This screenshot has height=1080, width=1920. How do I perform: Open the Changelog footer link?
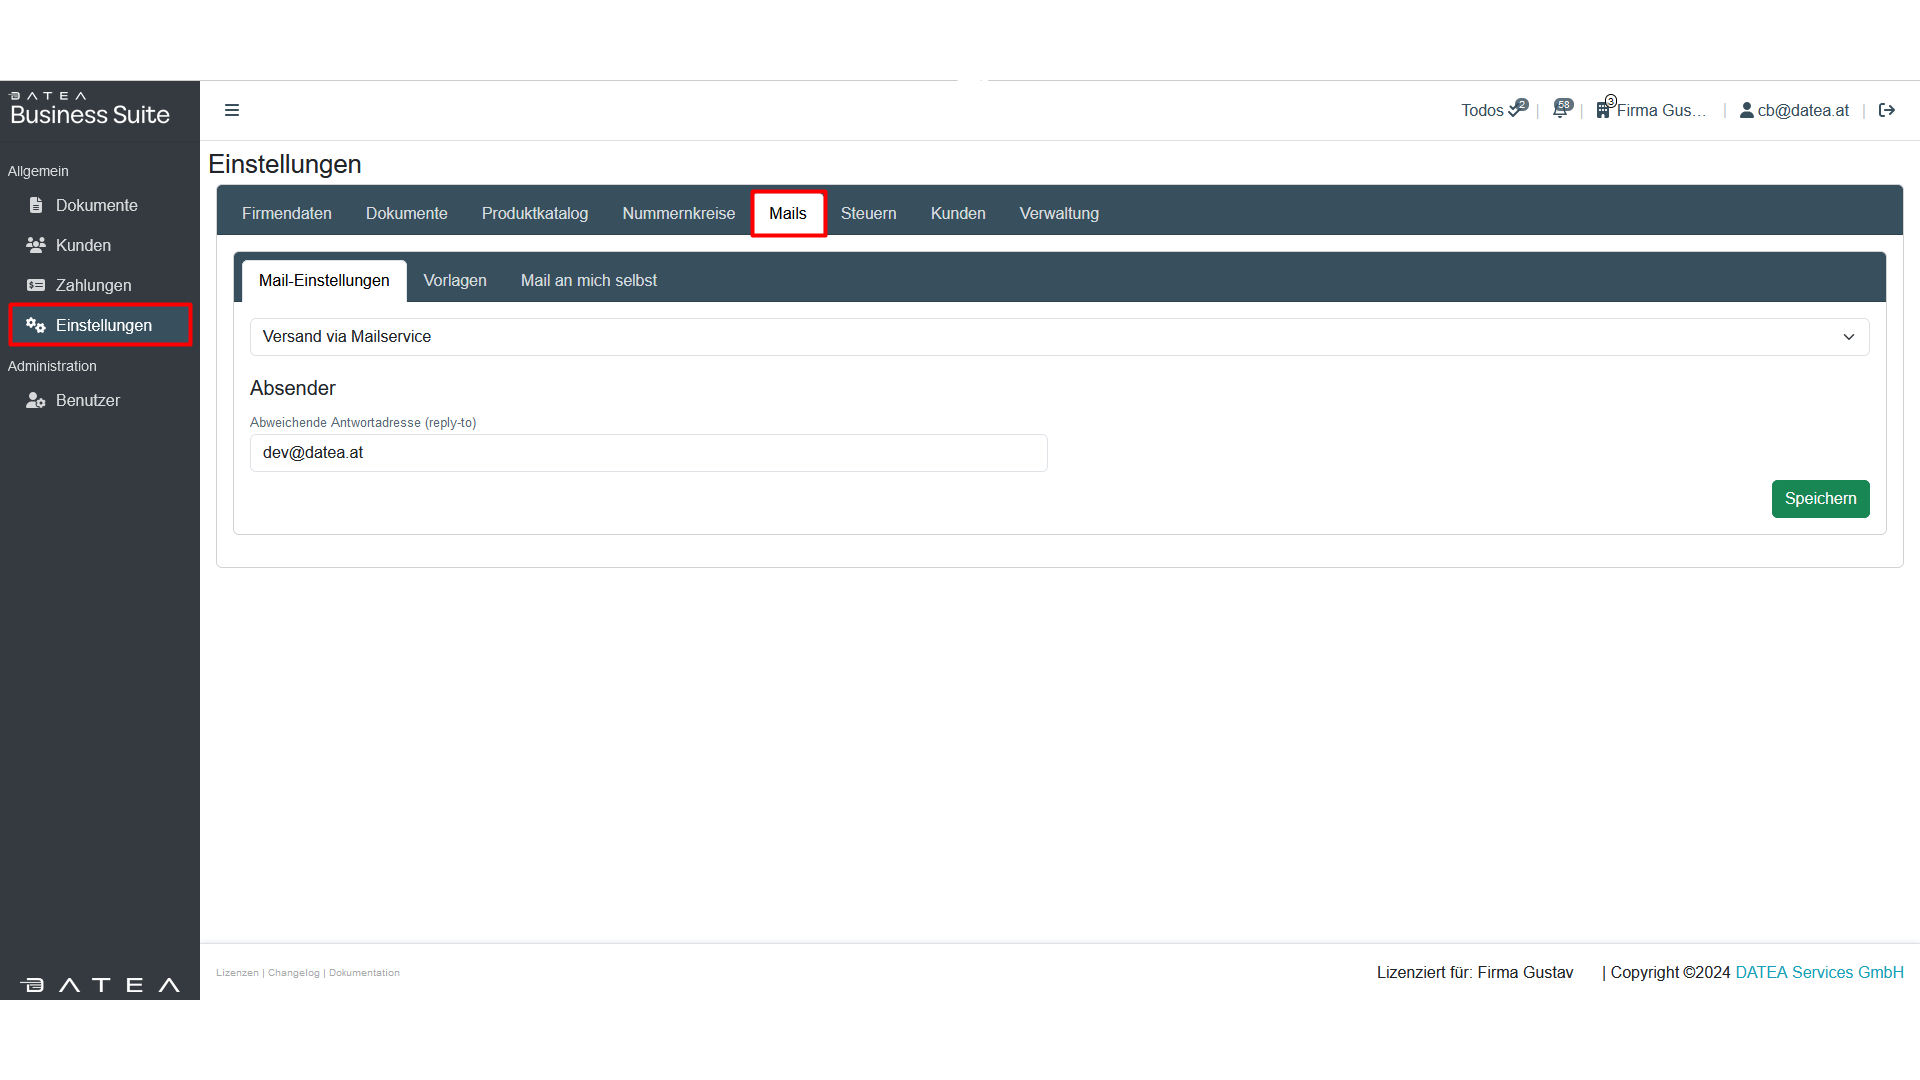pos(293,973)
